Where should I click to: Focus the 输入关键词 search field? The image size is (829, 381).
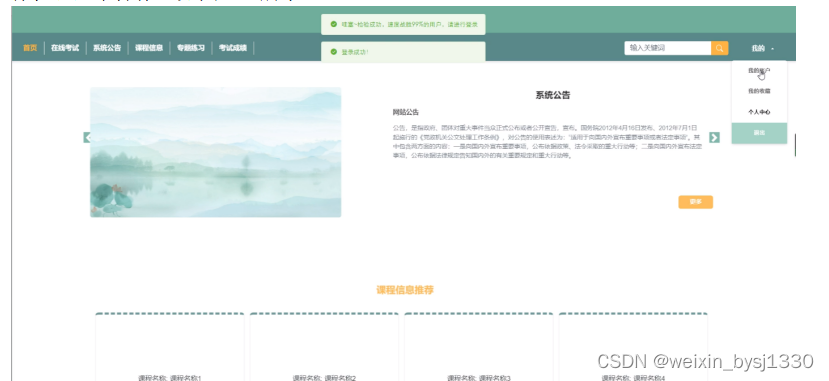668,48
